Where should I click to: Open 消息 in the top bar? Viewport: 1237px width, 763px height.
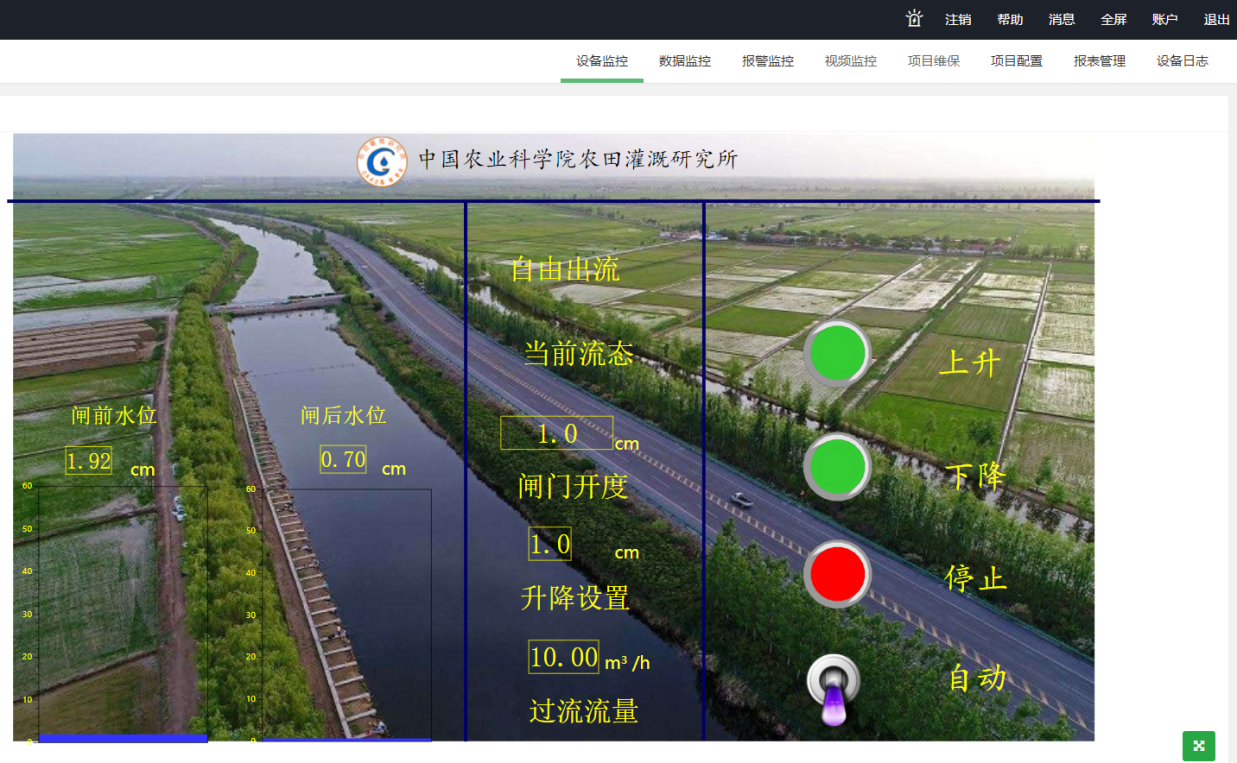pos(1062,20)
